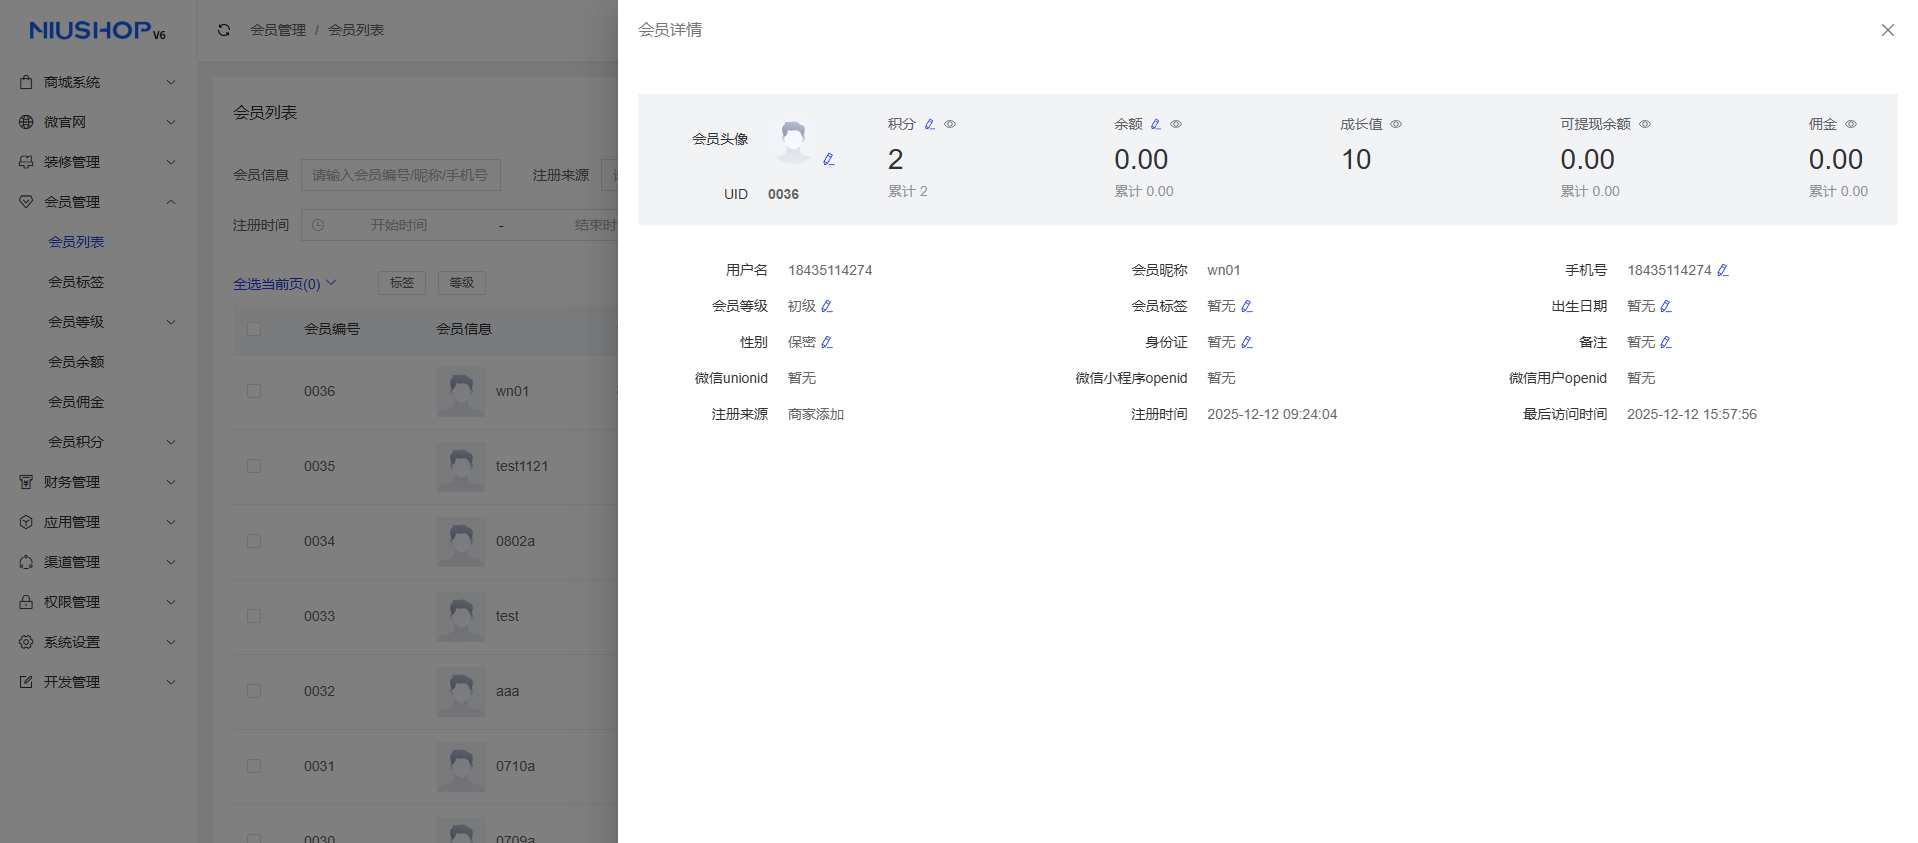1918x843 pixels.
Task: Collapse the 会员管理 sidebar menu
Action: [x=98, y=202]
